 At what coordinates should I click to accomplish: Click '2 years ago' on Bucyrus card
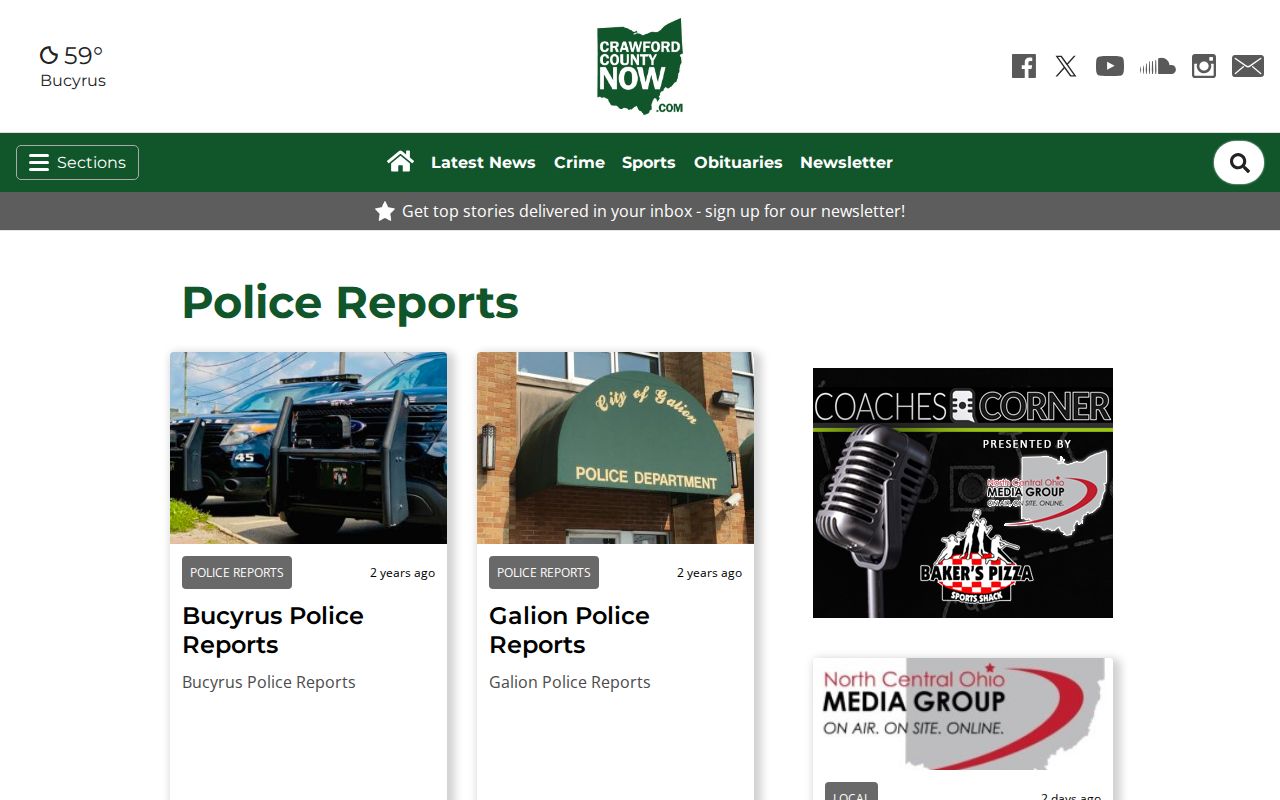[x=402, y=573]
